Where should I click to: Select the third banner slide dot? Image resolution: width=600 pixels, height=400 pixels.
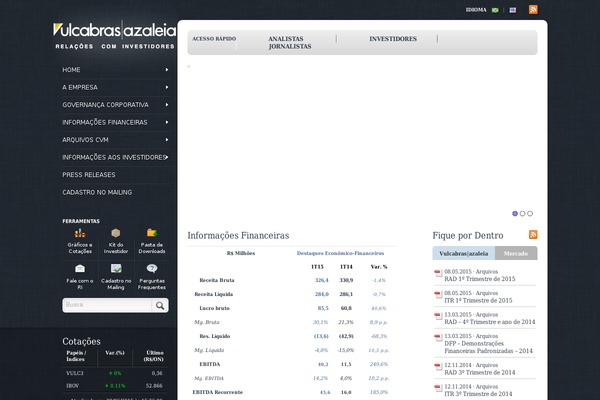tap(530, 214)
